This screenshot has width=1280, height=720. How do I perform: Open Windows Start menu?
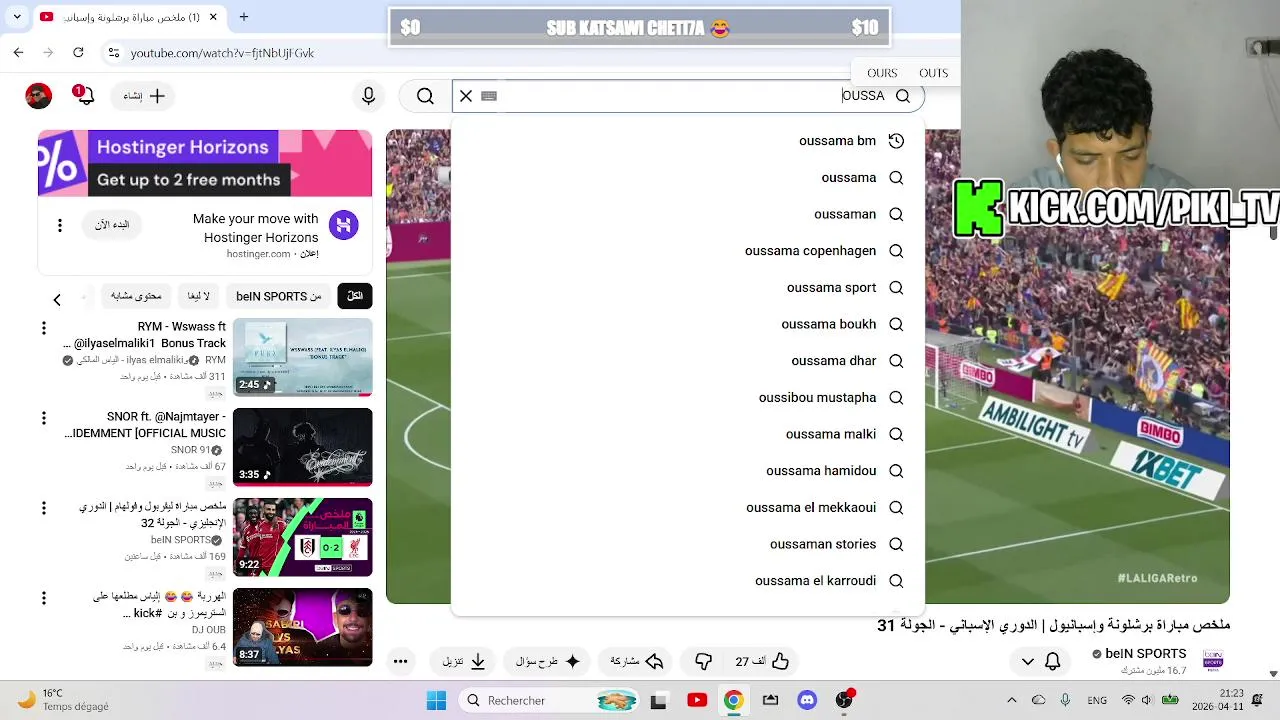pyautogui.click(x=436, y=700)
